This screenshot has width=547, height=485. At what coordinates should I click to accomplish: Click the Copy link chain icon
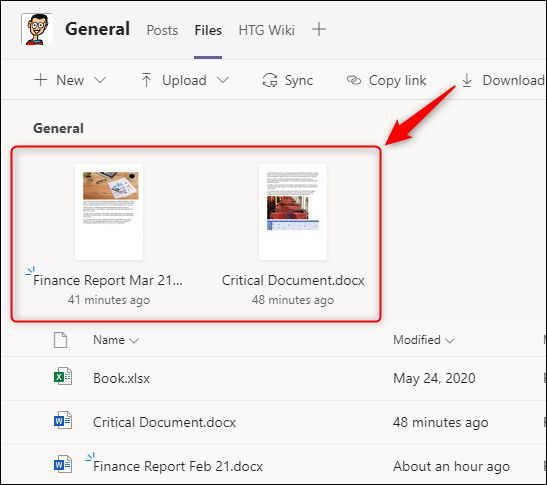354,80
